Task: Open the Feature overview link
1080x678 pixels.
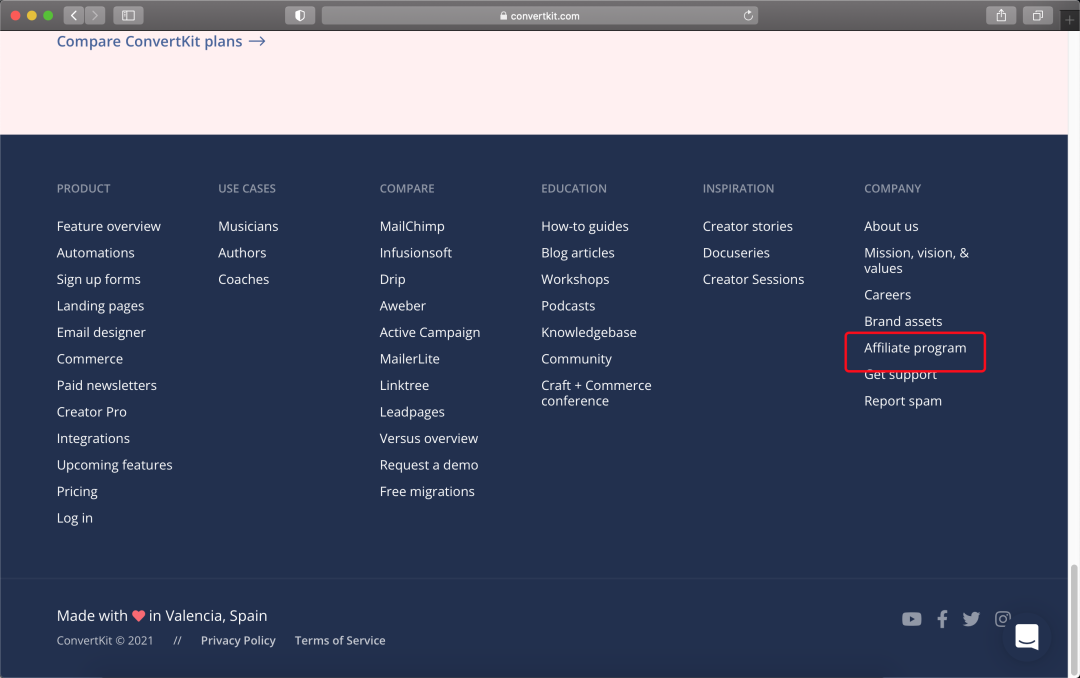Action: point(109,226)
